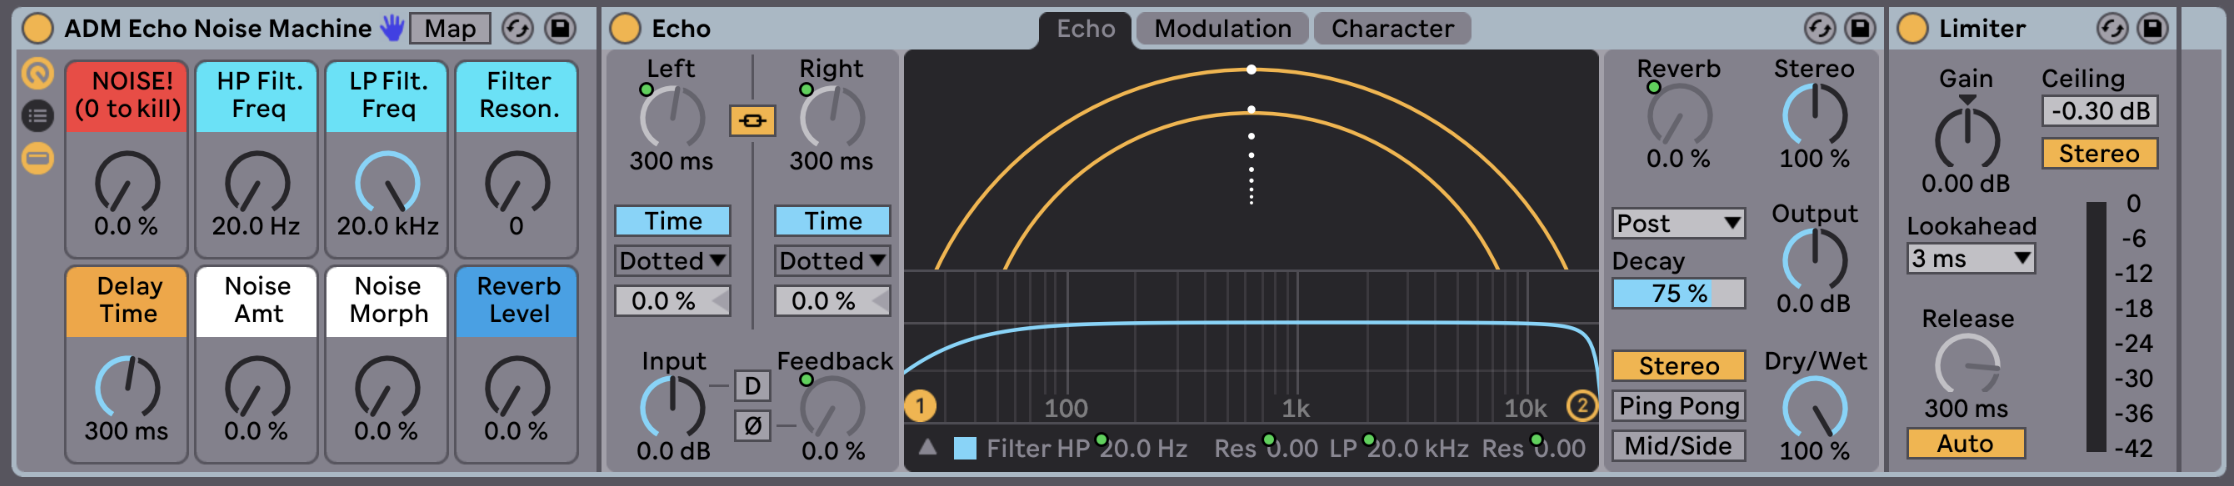
Task: Click the HP Filt. Freq macro knob
Action: [x=257, y=183]
